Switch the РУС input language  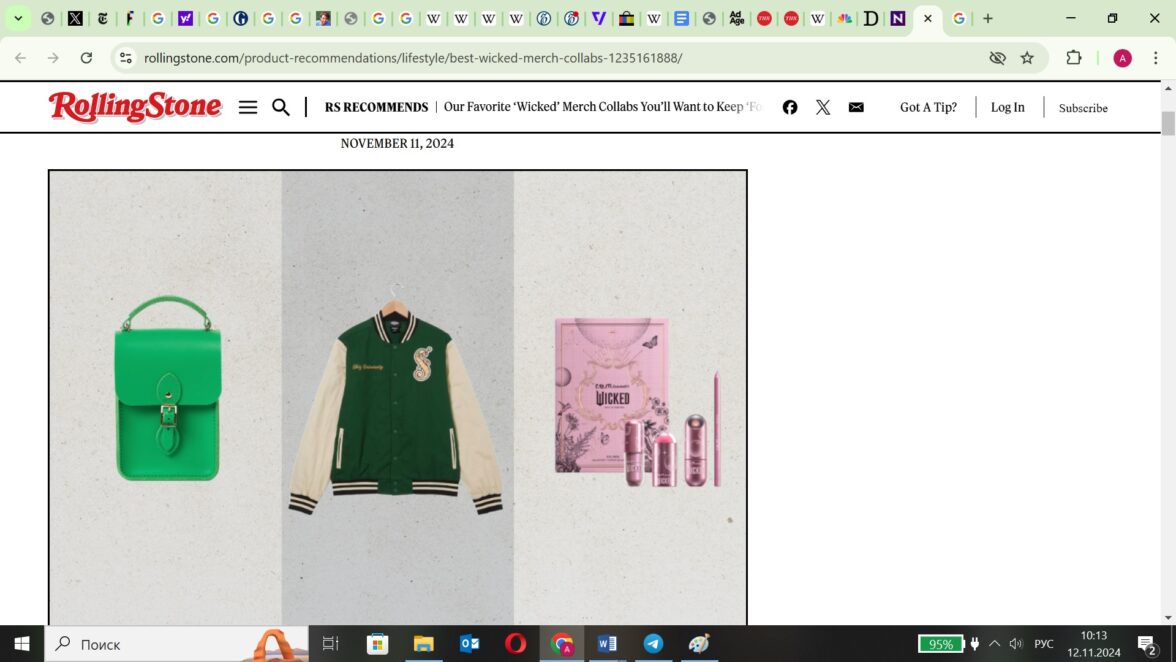point(1044,644)
